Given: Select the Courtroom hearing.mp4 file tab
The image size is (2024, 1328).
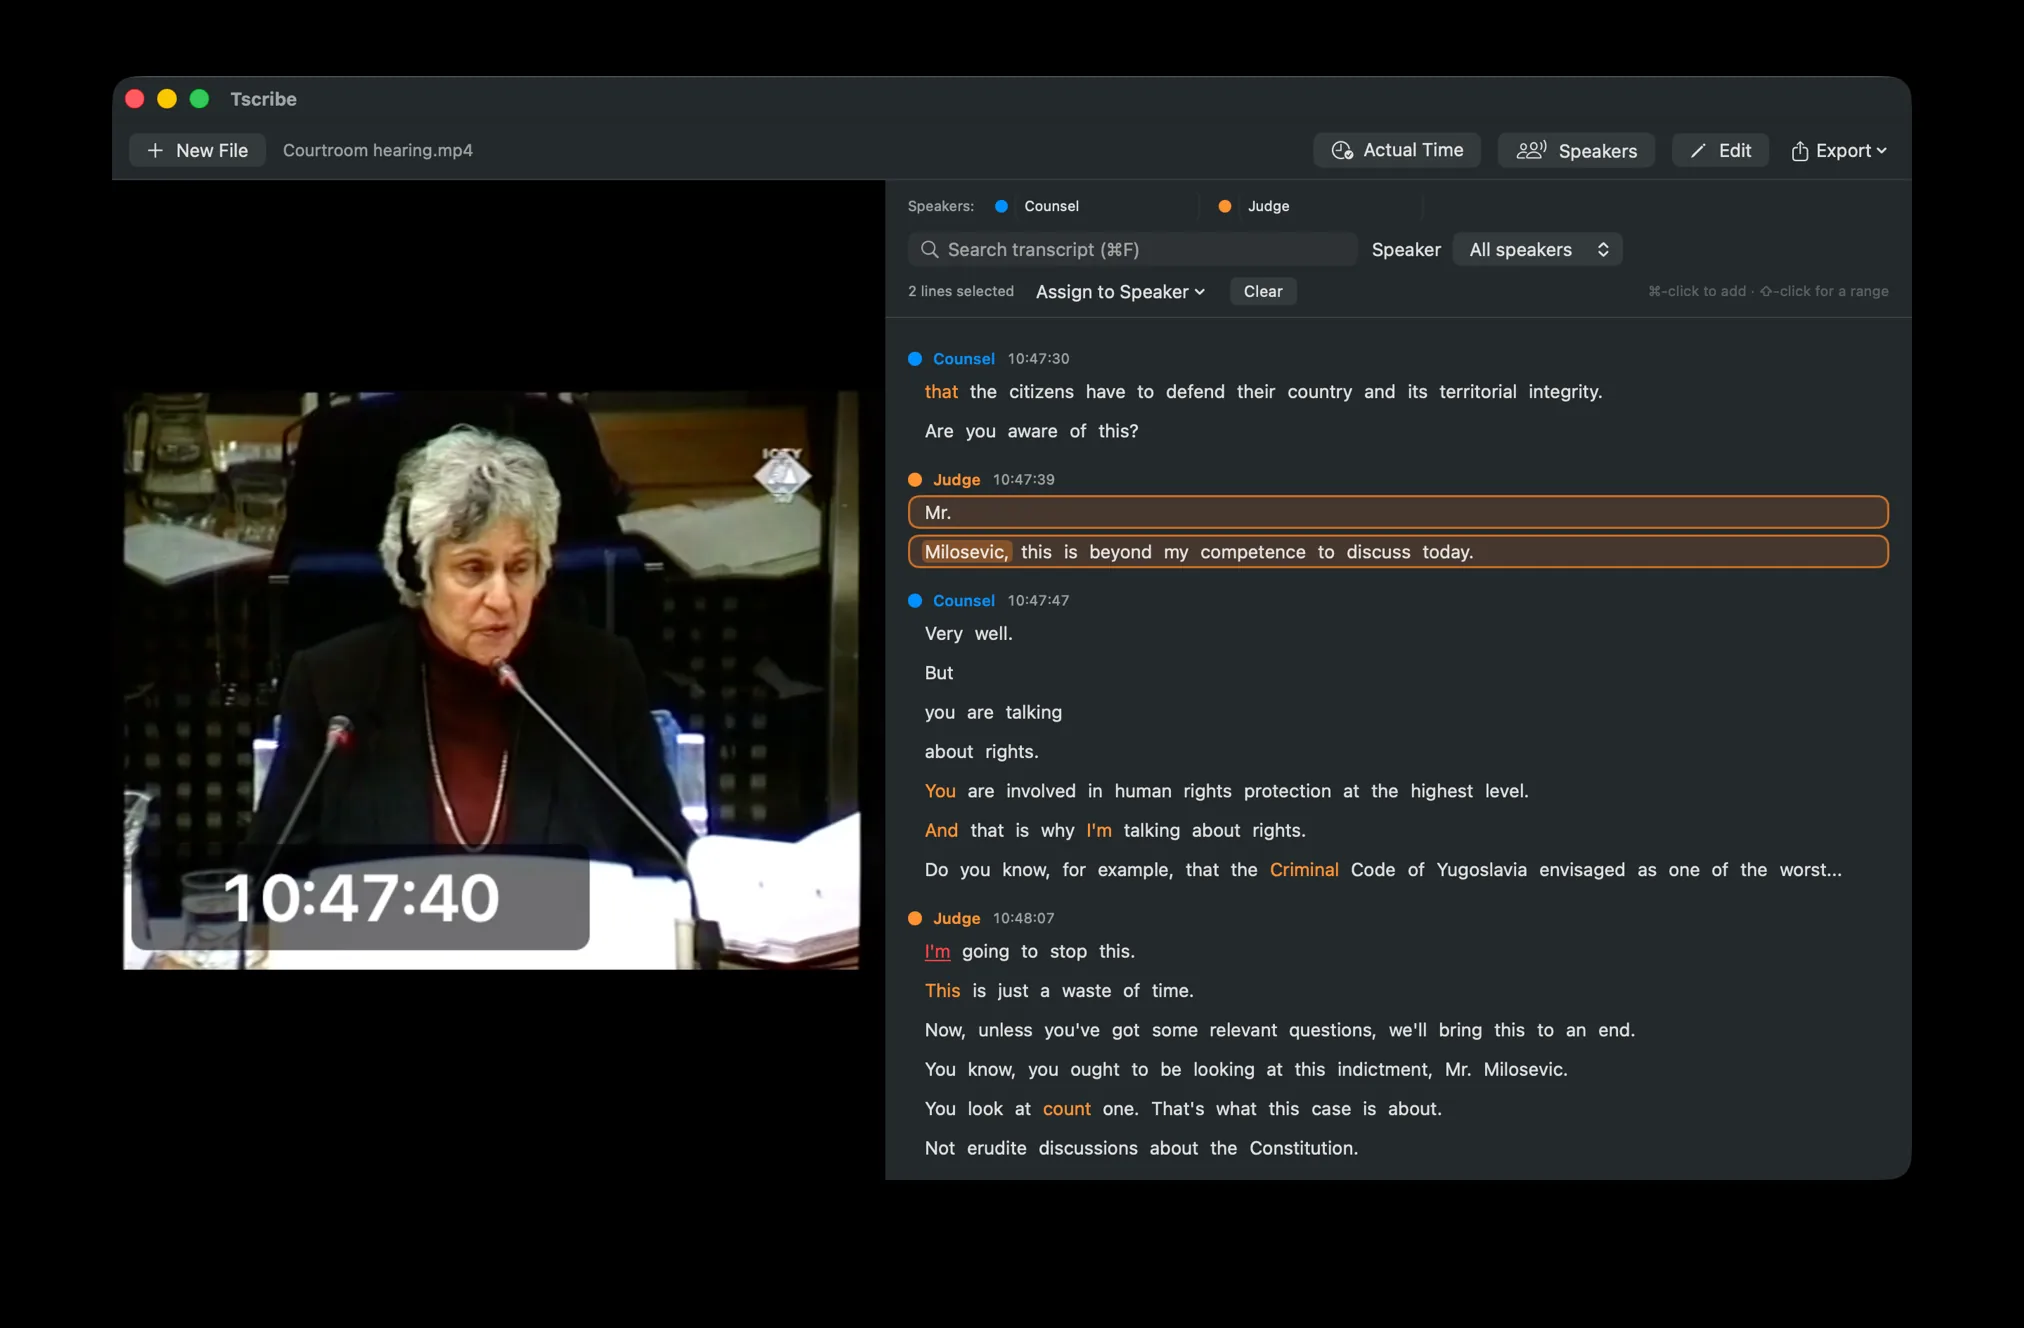Looking at the screenshot, I should (378, 150).
